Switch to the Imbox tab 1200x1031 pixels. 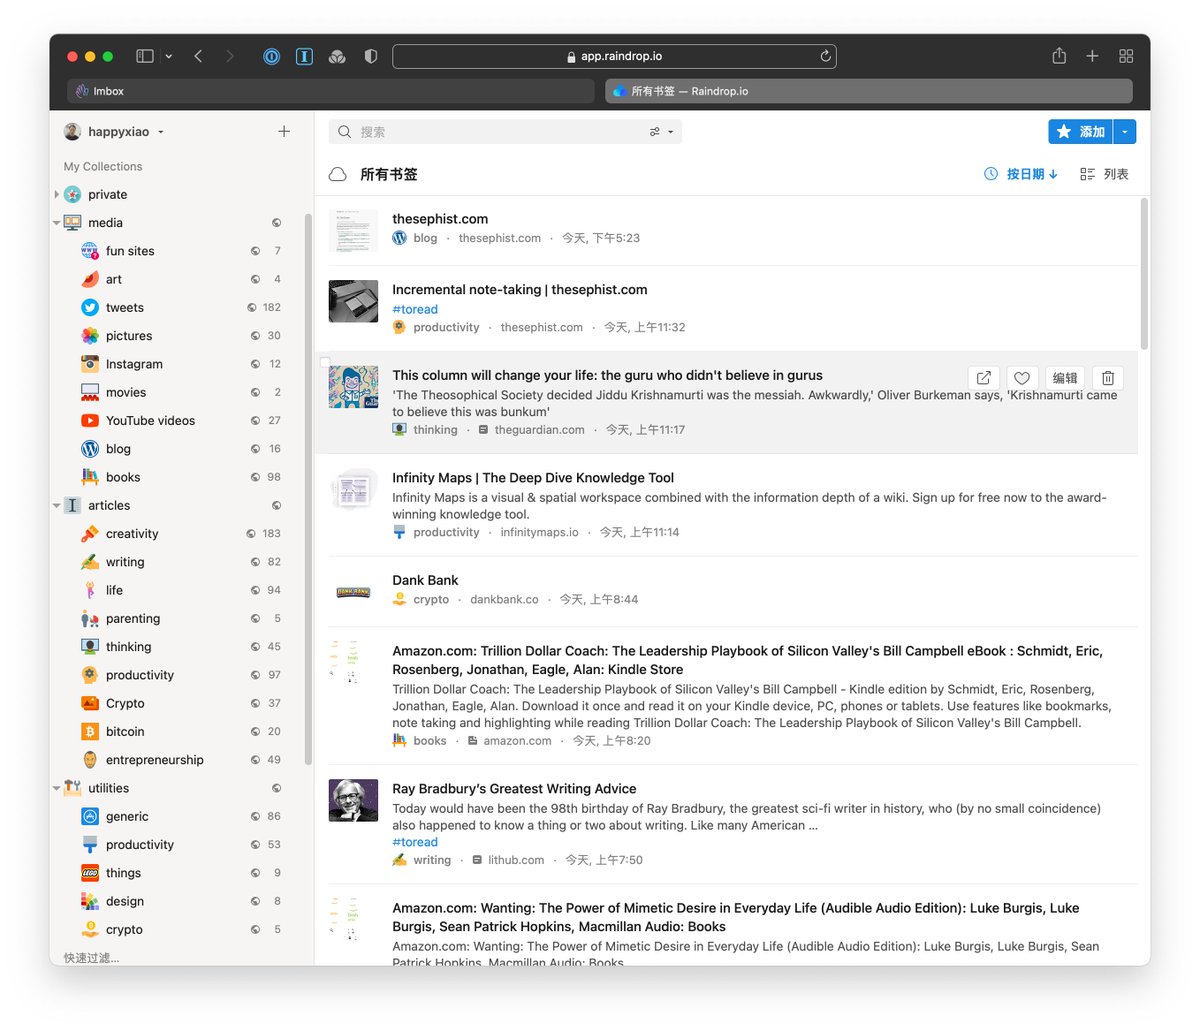coord(331,91)
